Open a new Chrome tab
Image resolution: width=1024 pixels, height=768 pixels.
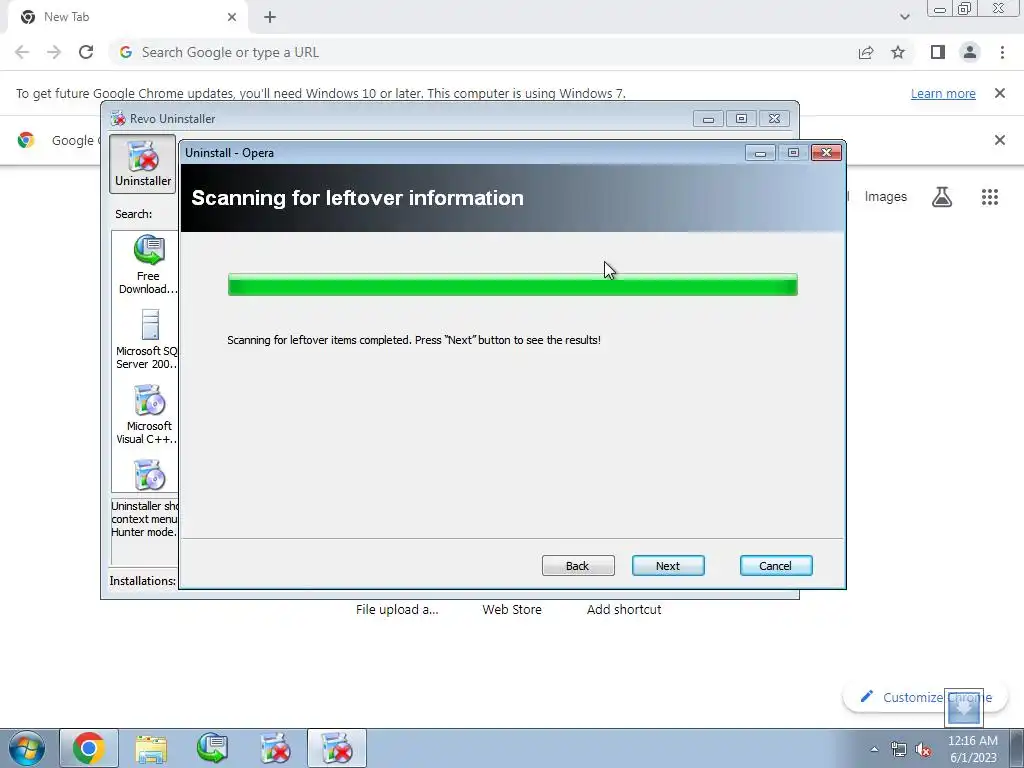click(270, 17)
